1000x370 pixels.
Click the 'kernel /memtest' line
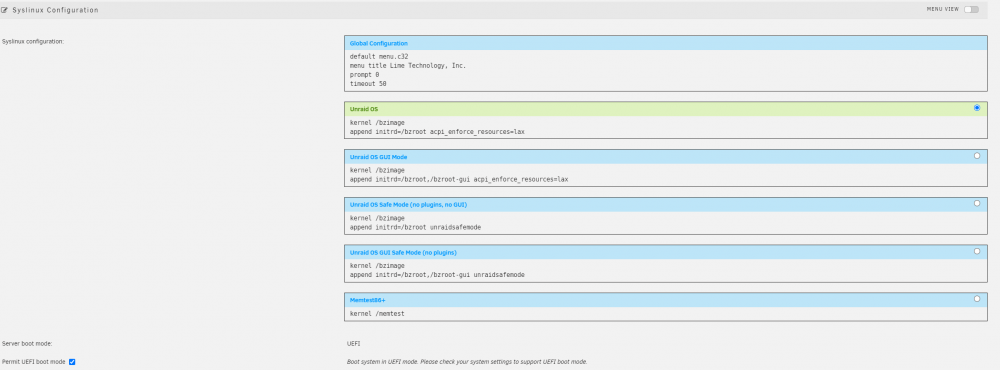tap(377, 314)
